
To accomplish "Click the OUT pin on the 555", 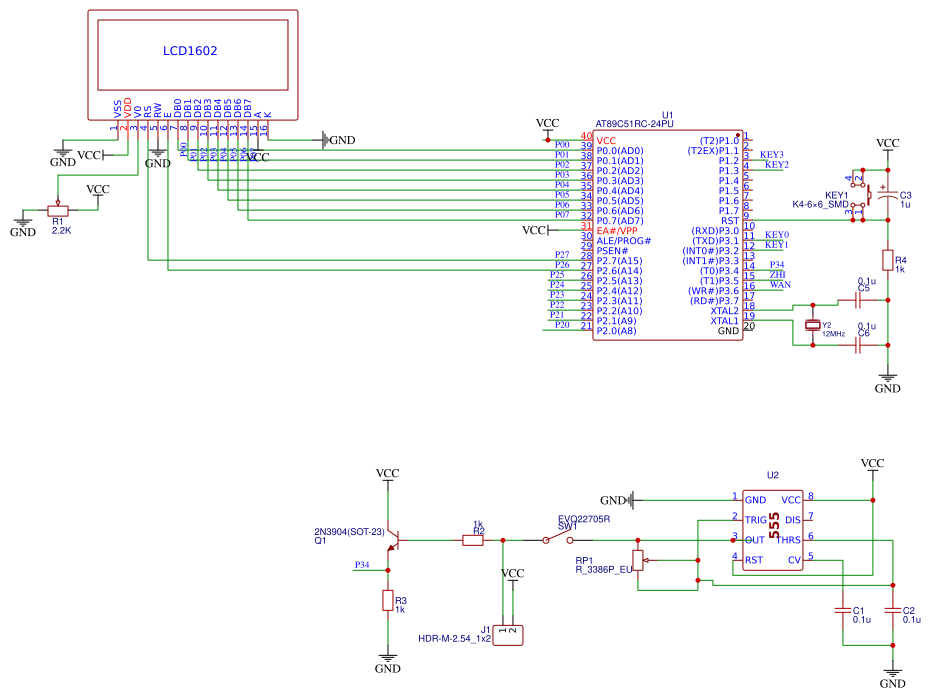I will [x=754, y=540].
